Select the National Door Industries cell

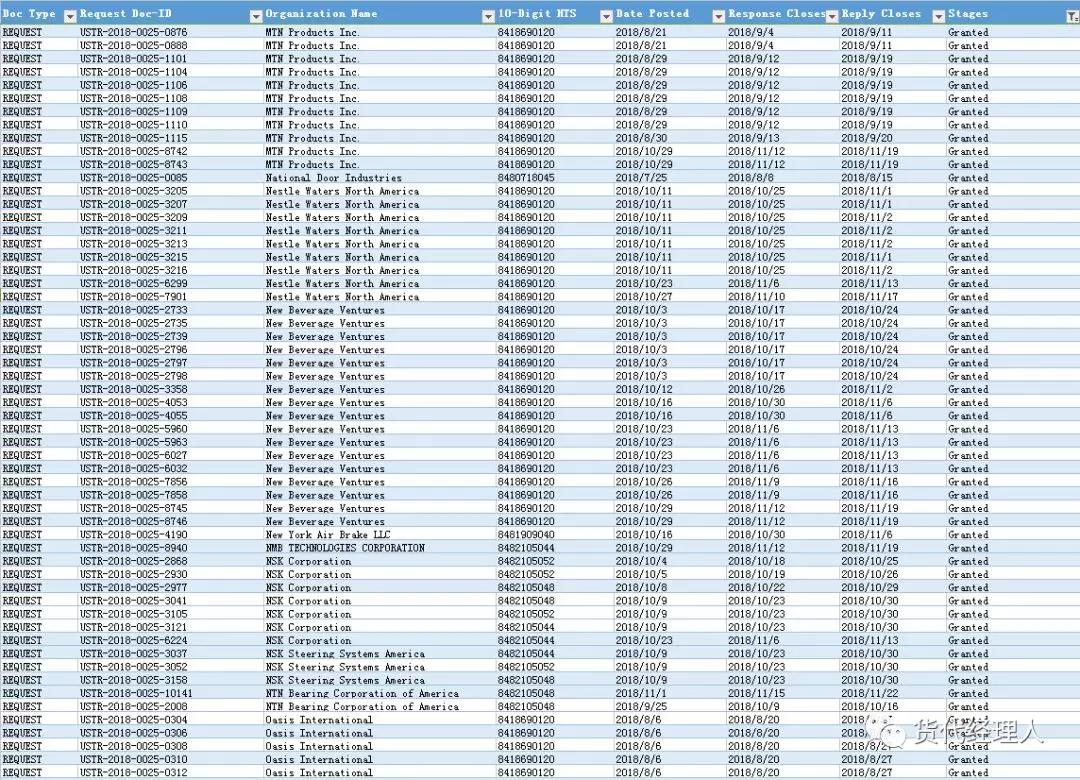[334, 178]
